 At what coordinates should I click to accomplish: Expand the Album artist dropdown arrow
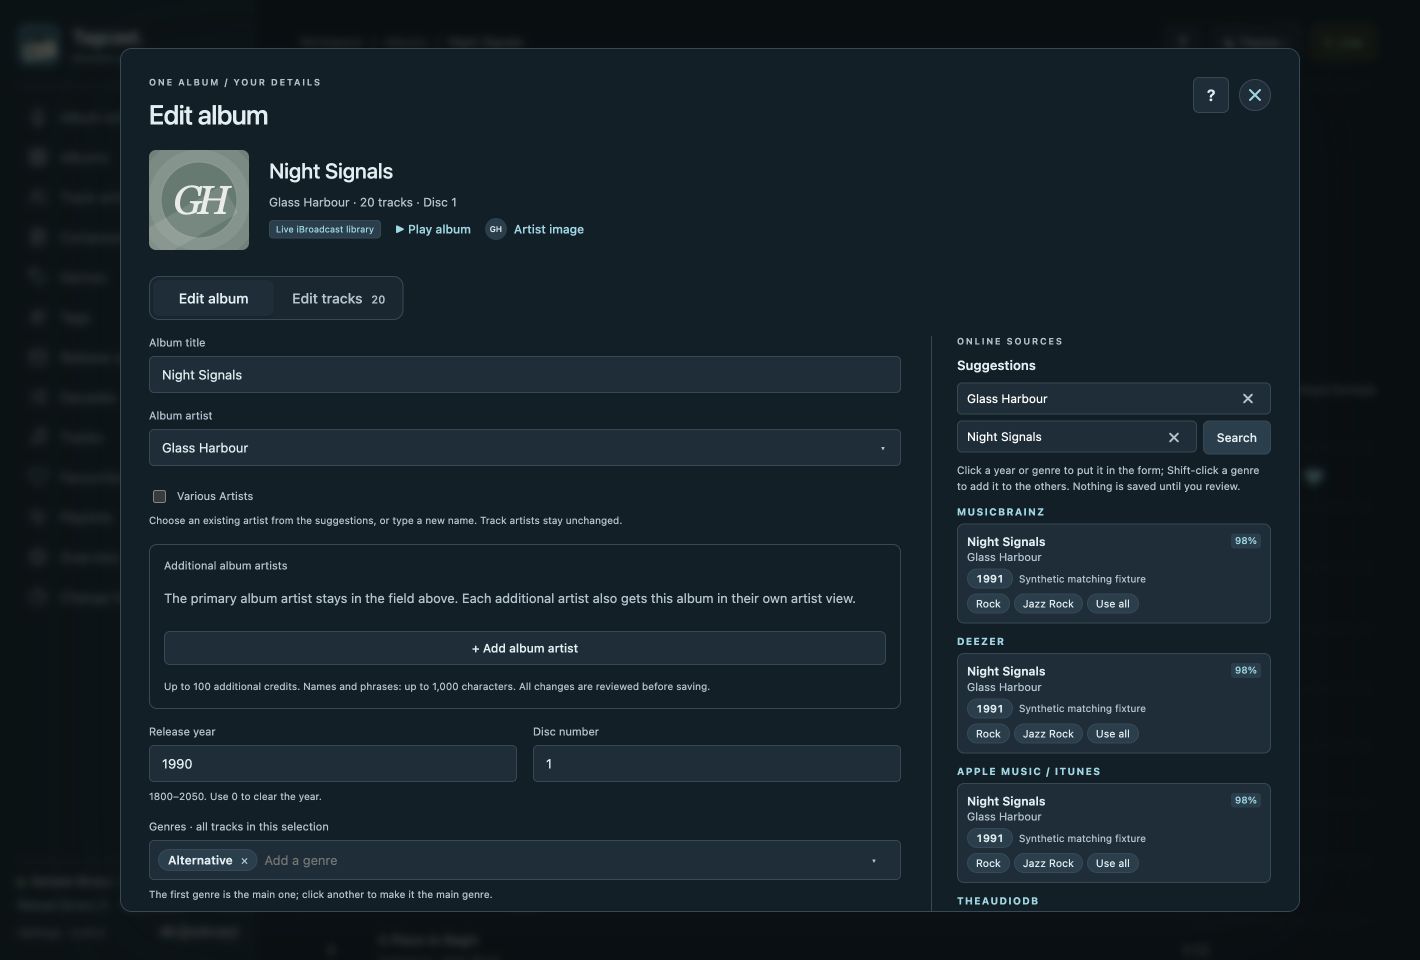tap(882, 448)
